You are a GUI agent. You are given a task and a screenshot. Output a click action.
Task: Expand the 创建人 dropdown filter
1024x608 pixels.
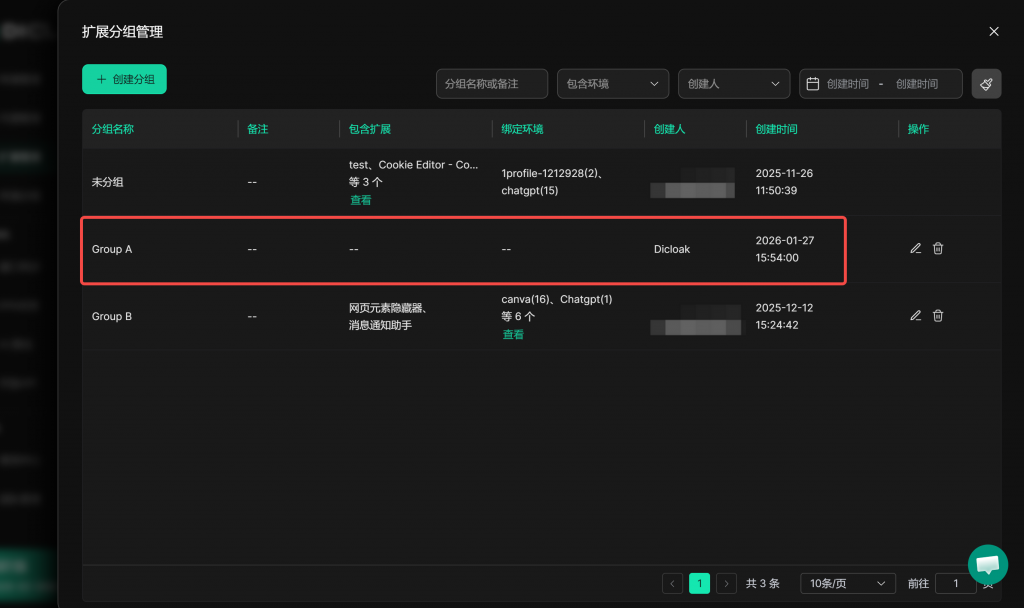tap(733, 84)
